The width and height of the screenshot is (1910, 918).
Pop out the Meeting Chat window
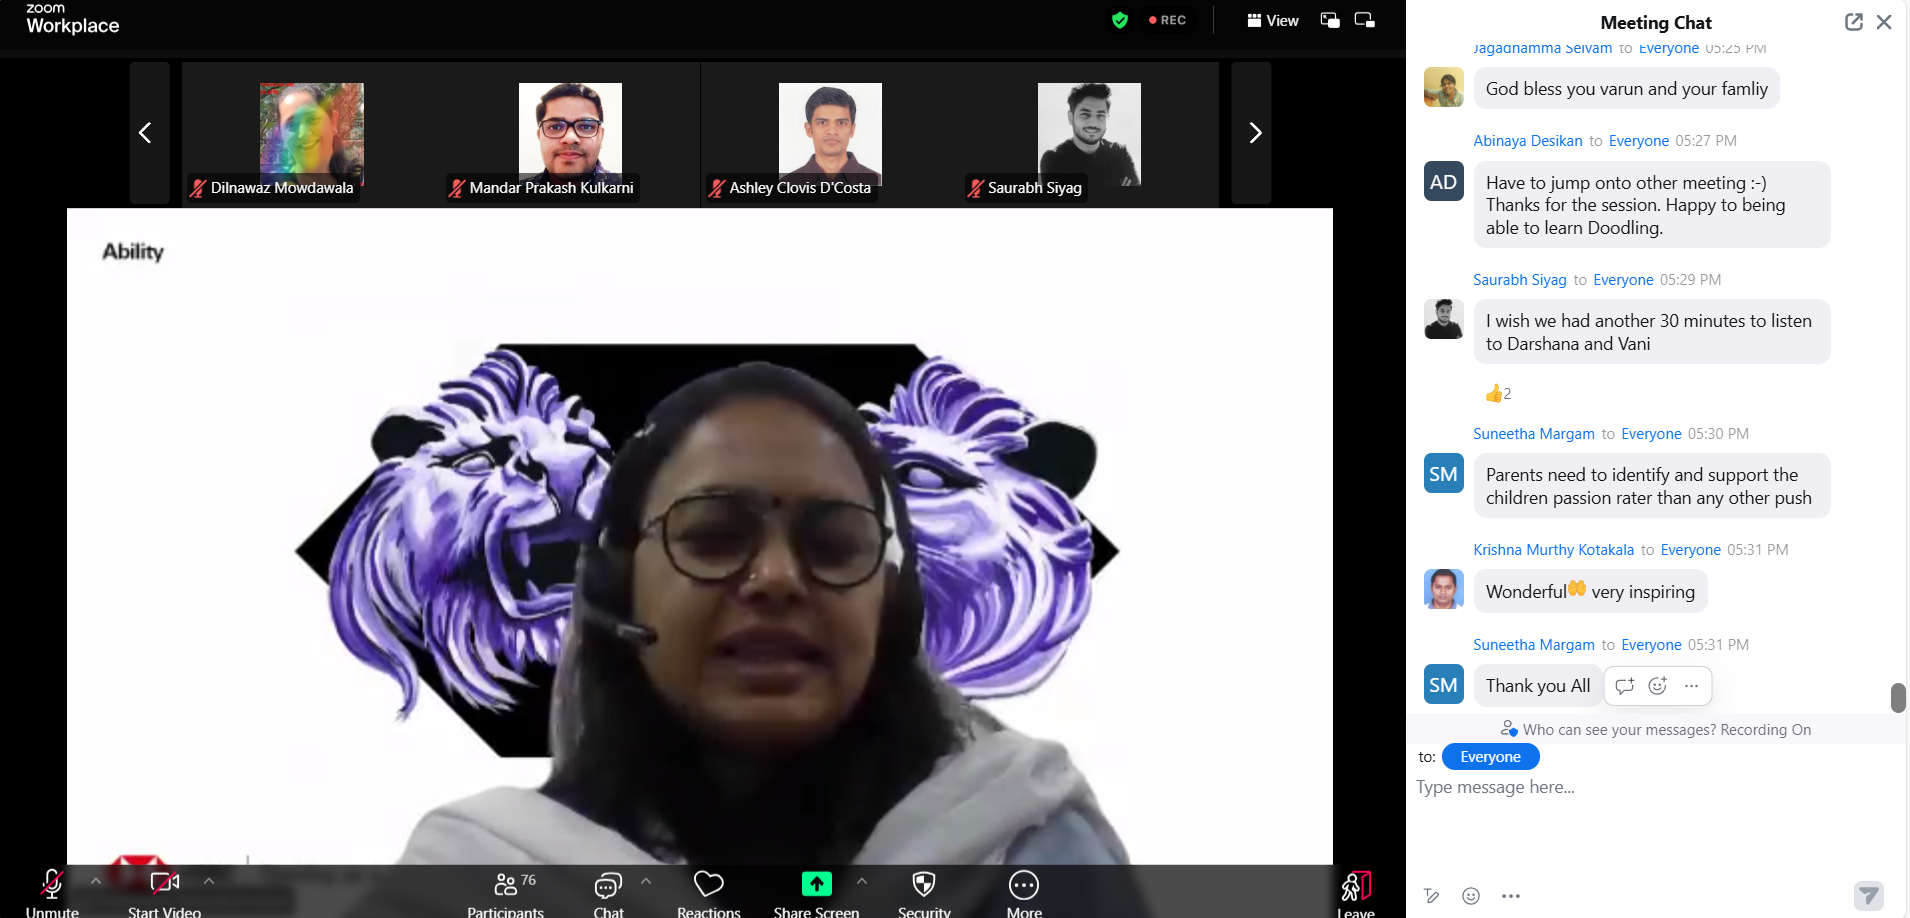[1854, 21]
